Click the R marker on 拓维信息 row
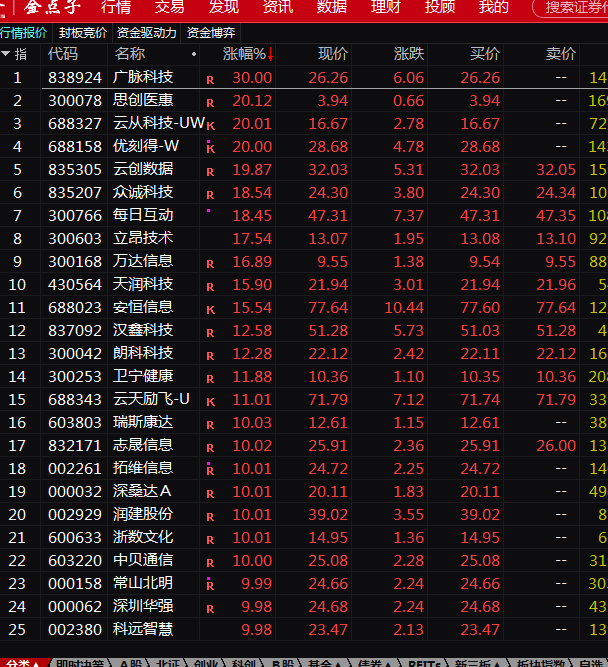The height and width of the screenshot is (667, 608). point(210,470)
